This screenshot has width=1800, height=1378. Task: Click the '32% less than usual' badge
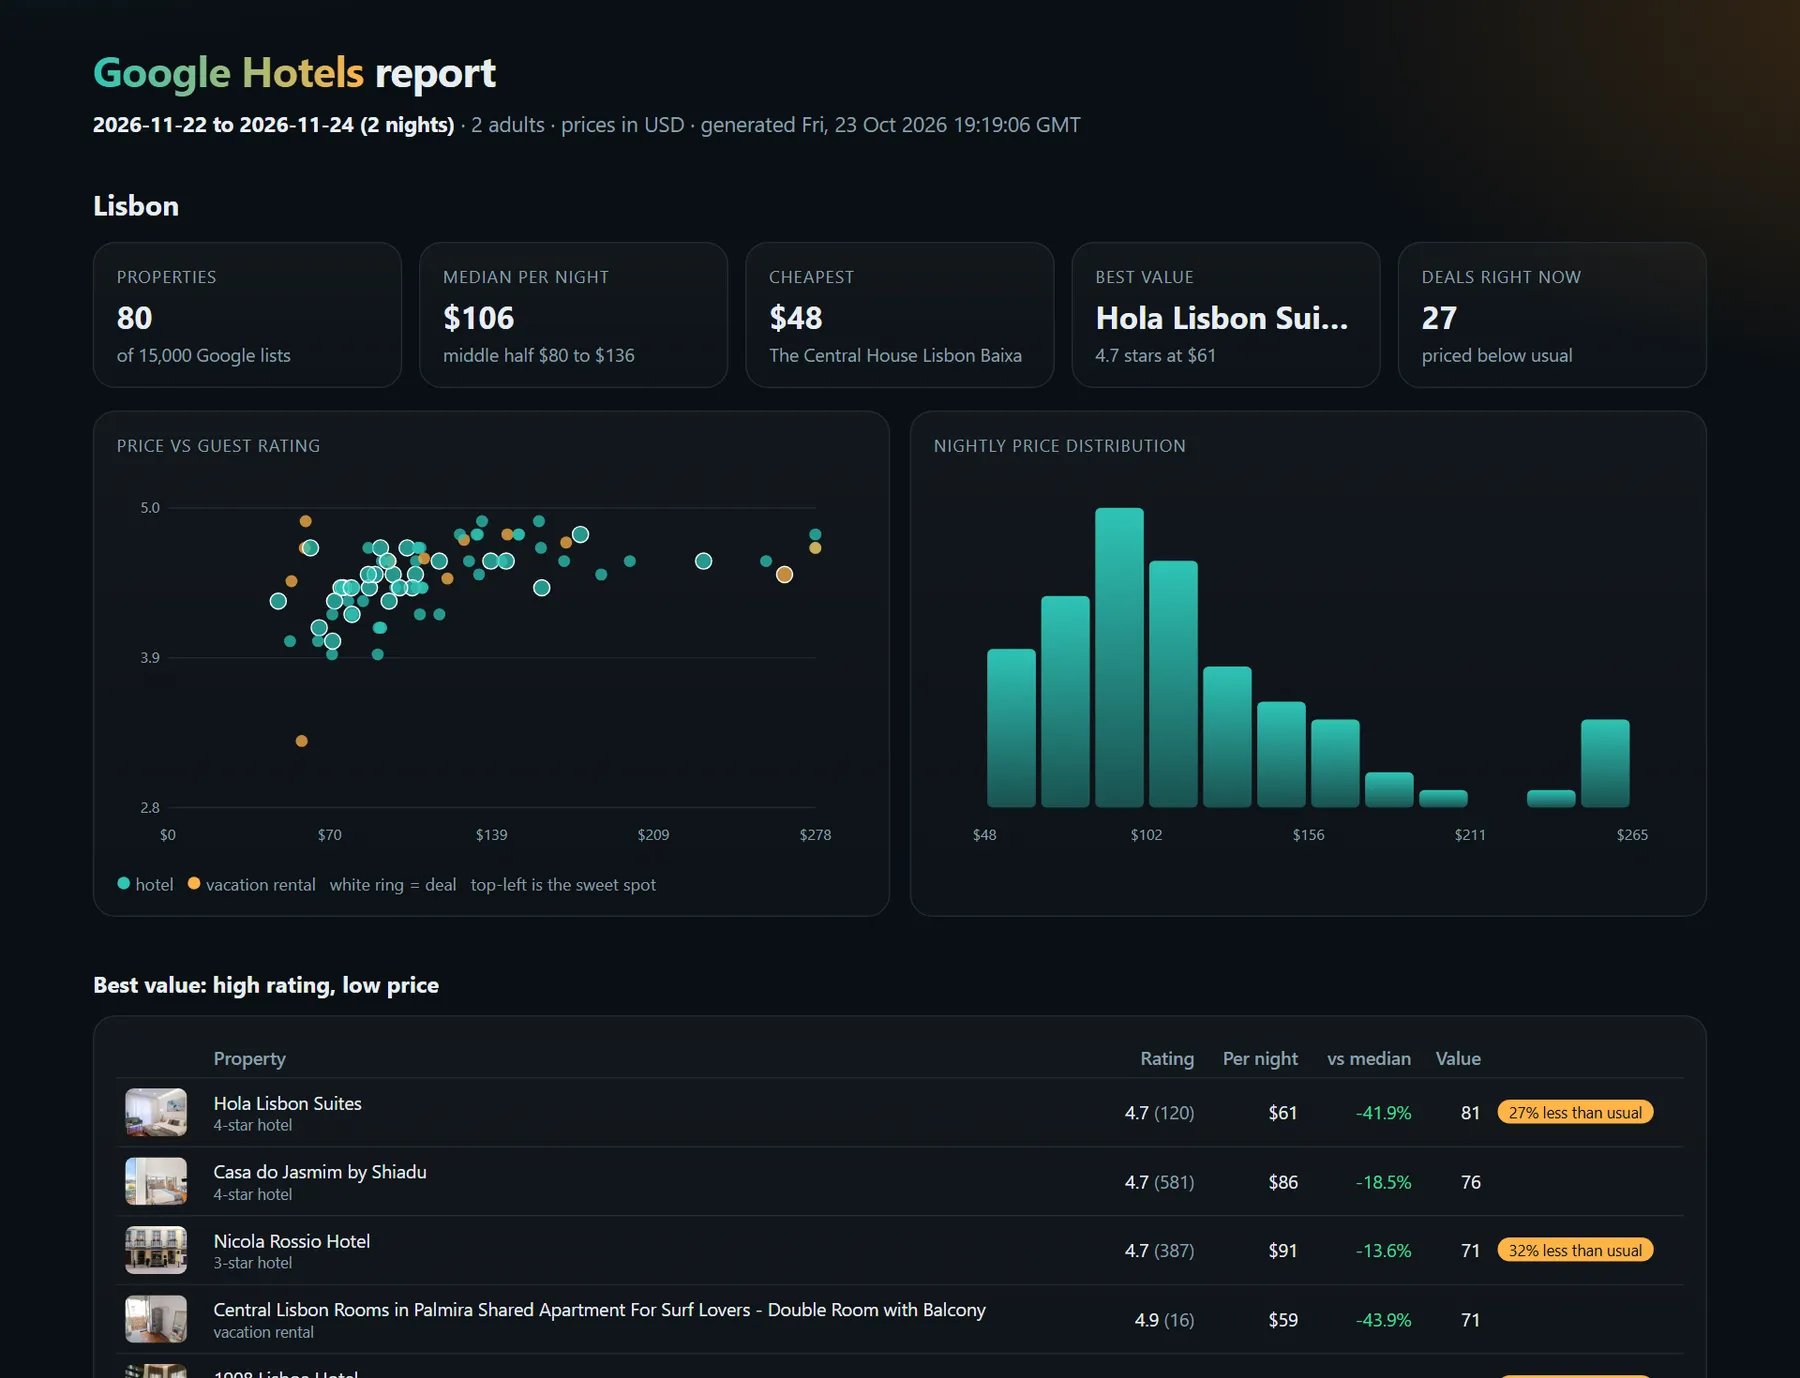(x=1575, y=1250)
